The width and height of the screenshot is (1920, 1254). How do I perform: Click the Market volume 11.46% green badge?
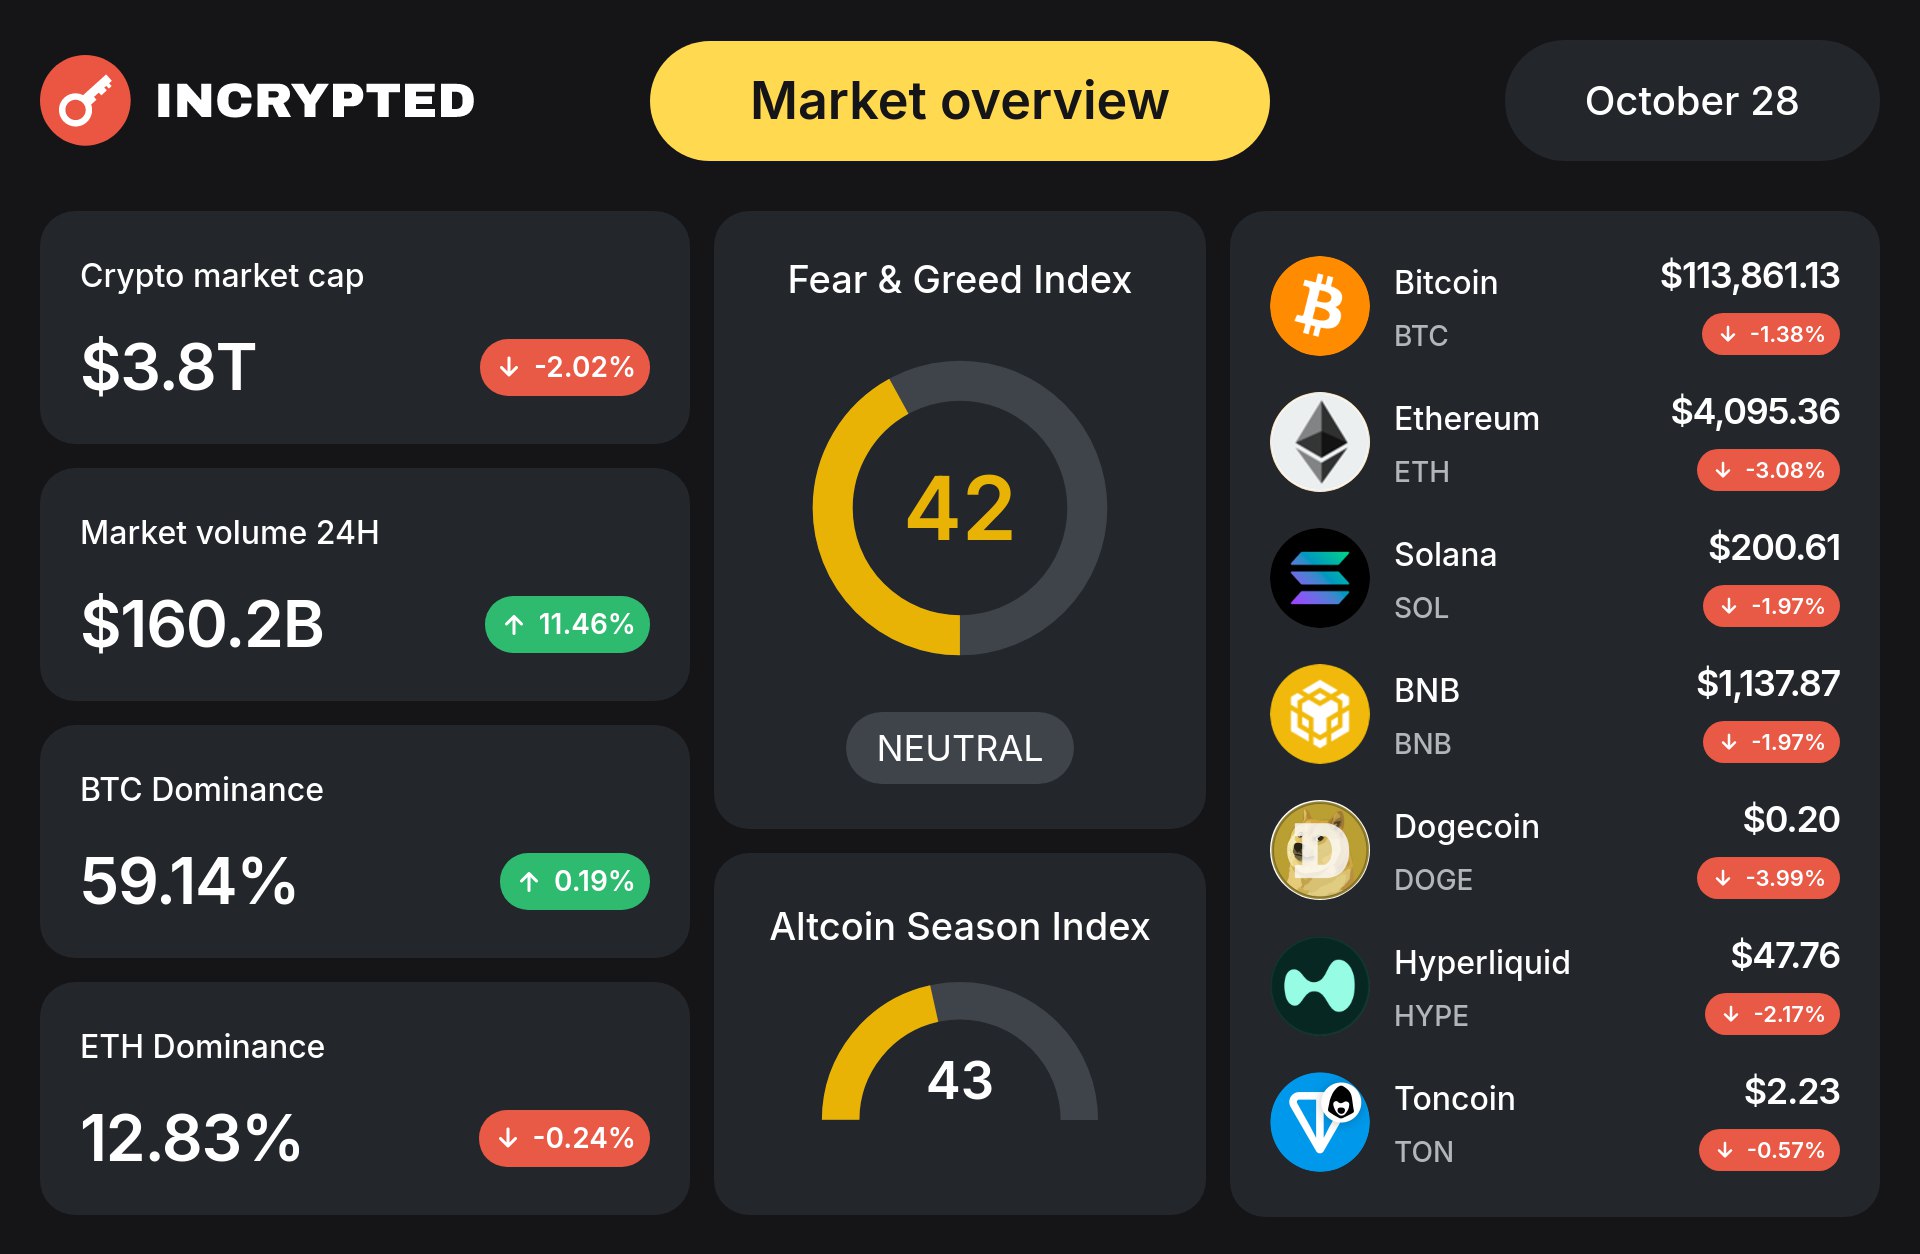567,624
